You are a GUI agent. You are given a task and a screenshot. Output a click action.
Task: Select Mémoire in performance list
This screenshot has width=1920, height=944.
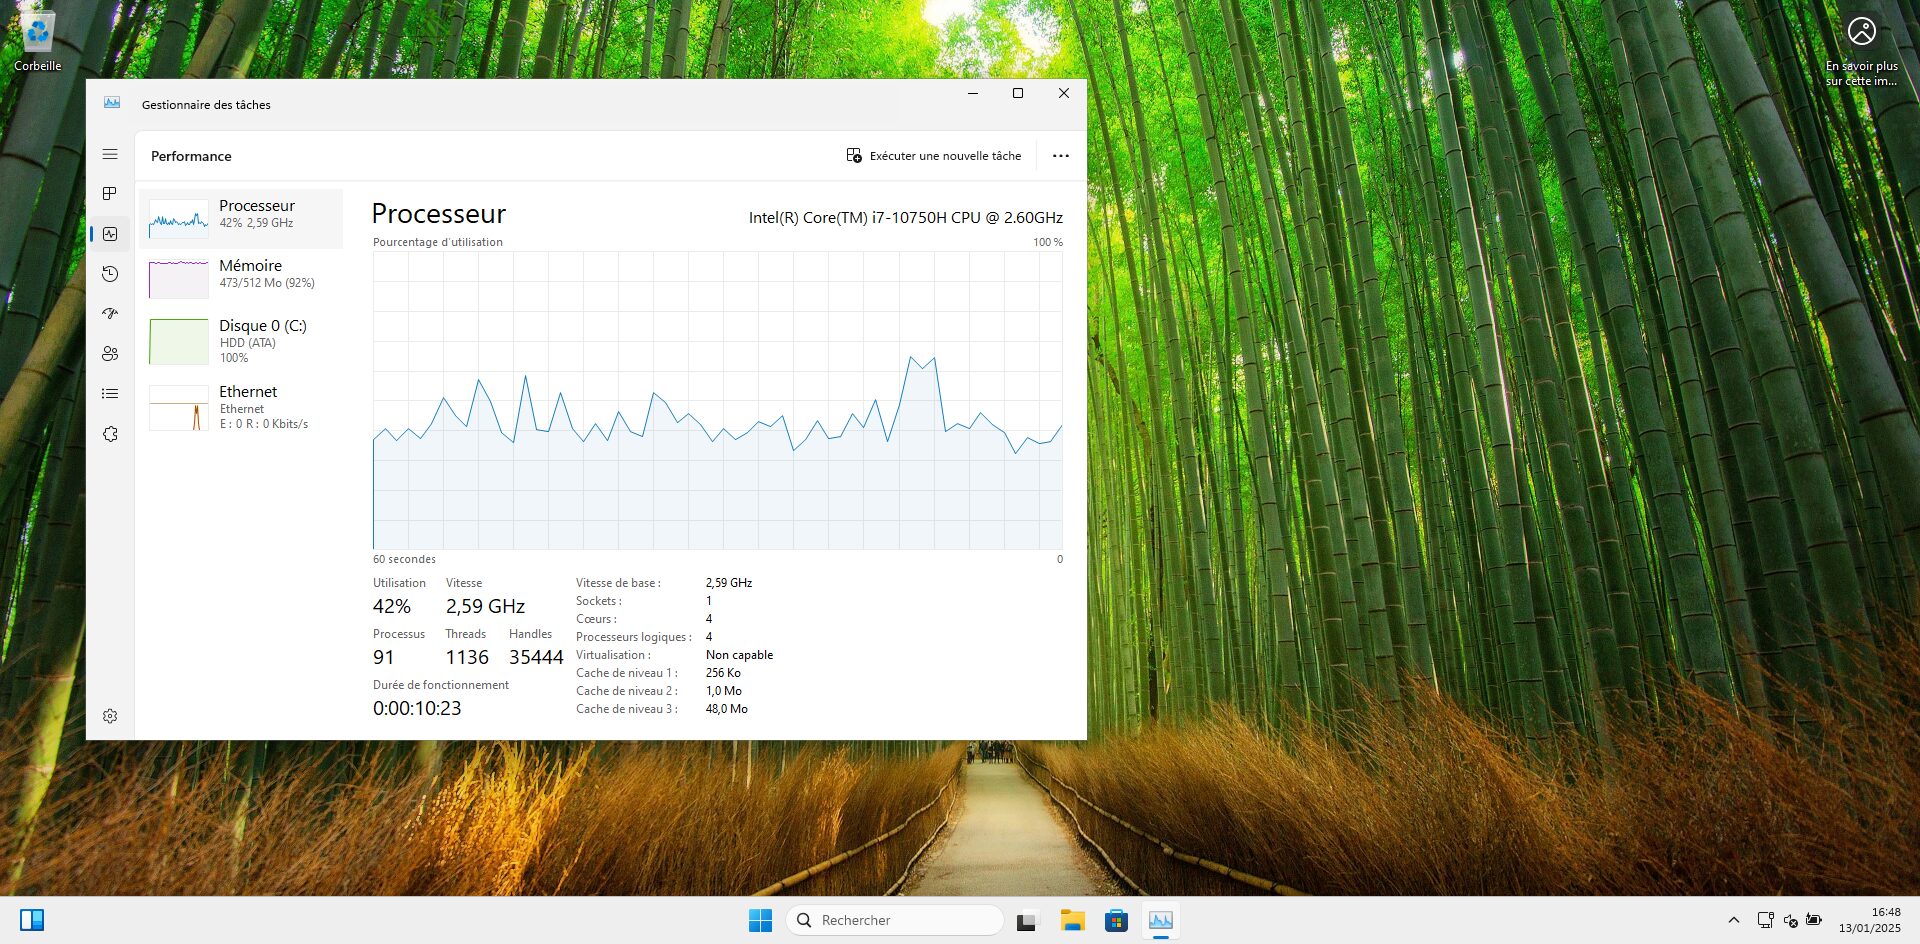241,278
